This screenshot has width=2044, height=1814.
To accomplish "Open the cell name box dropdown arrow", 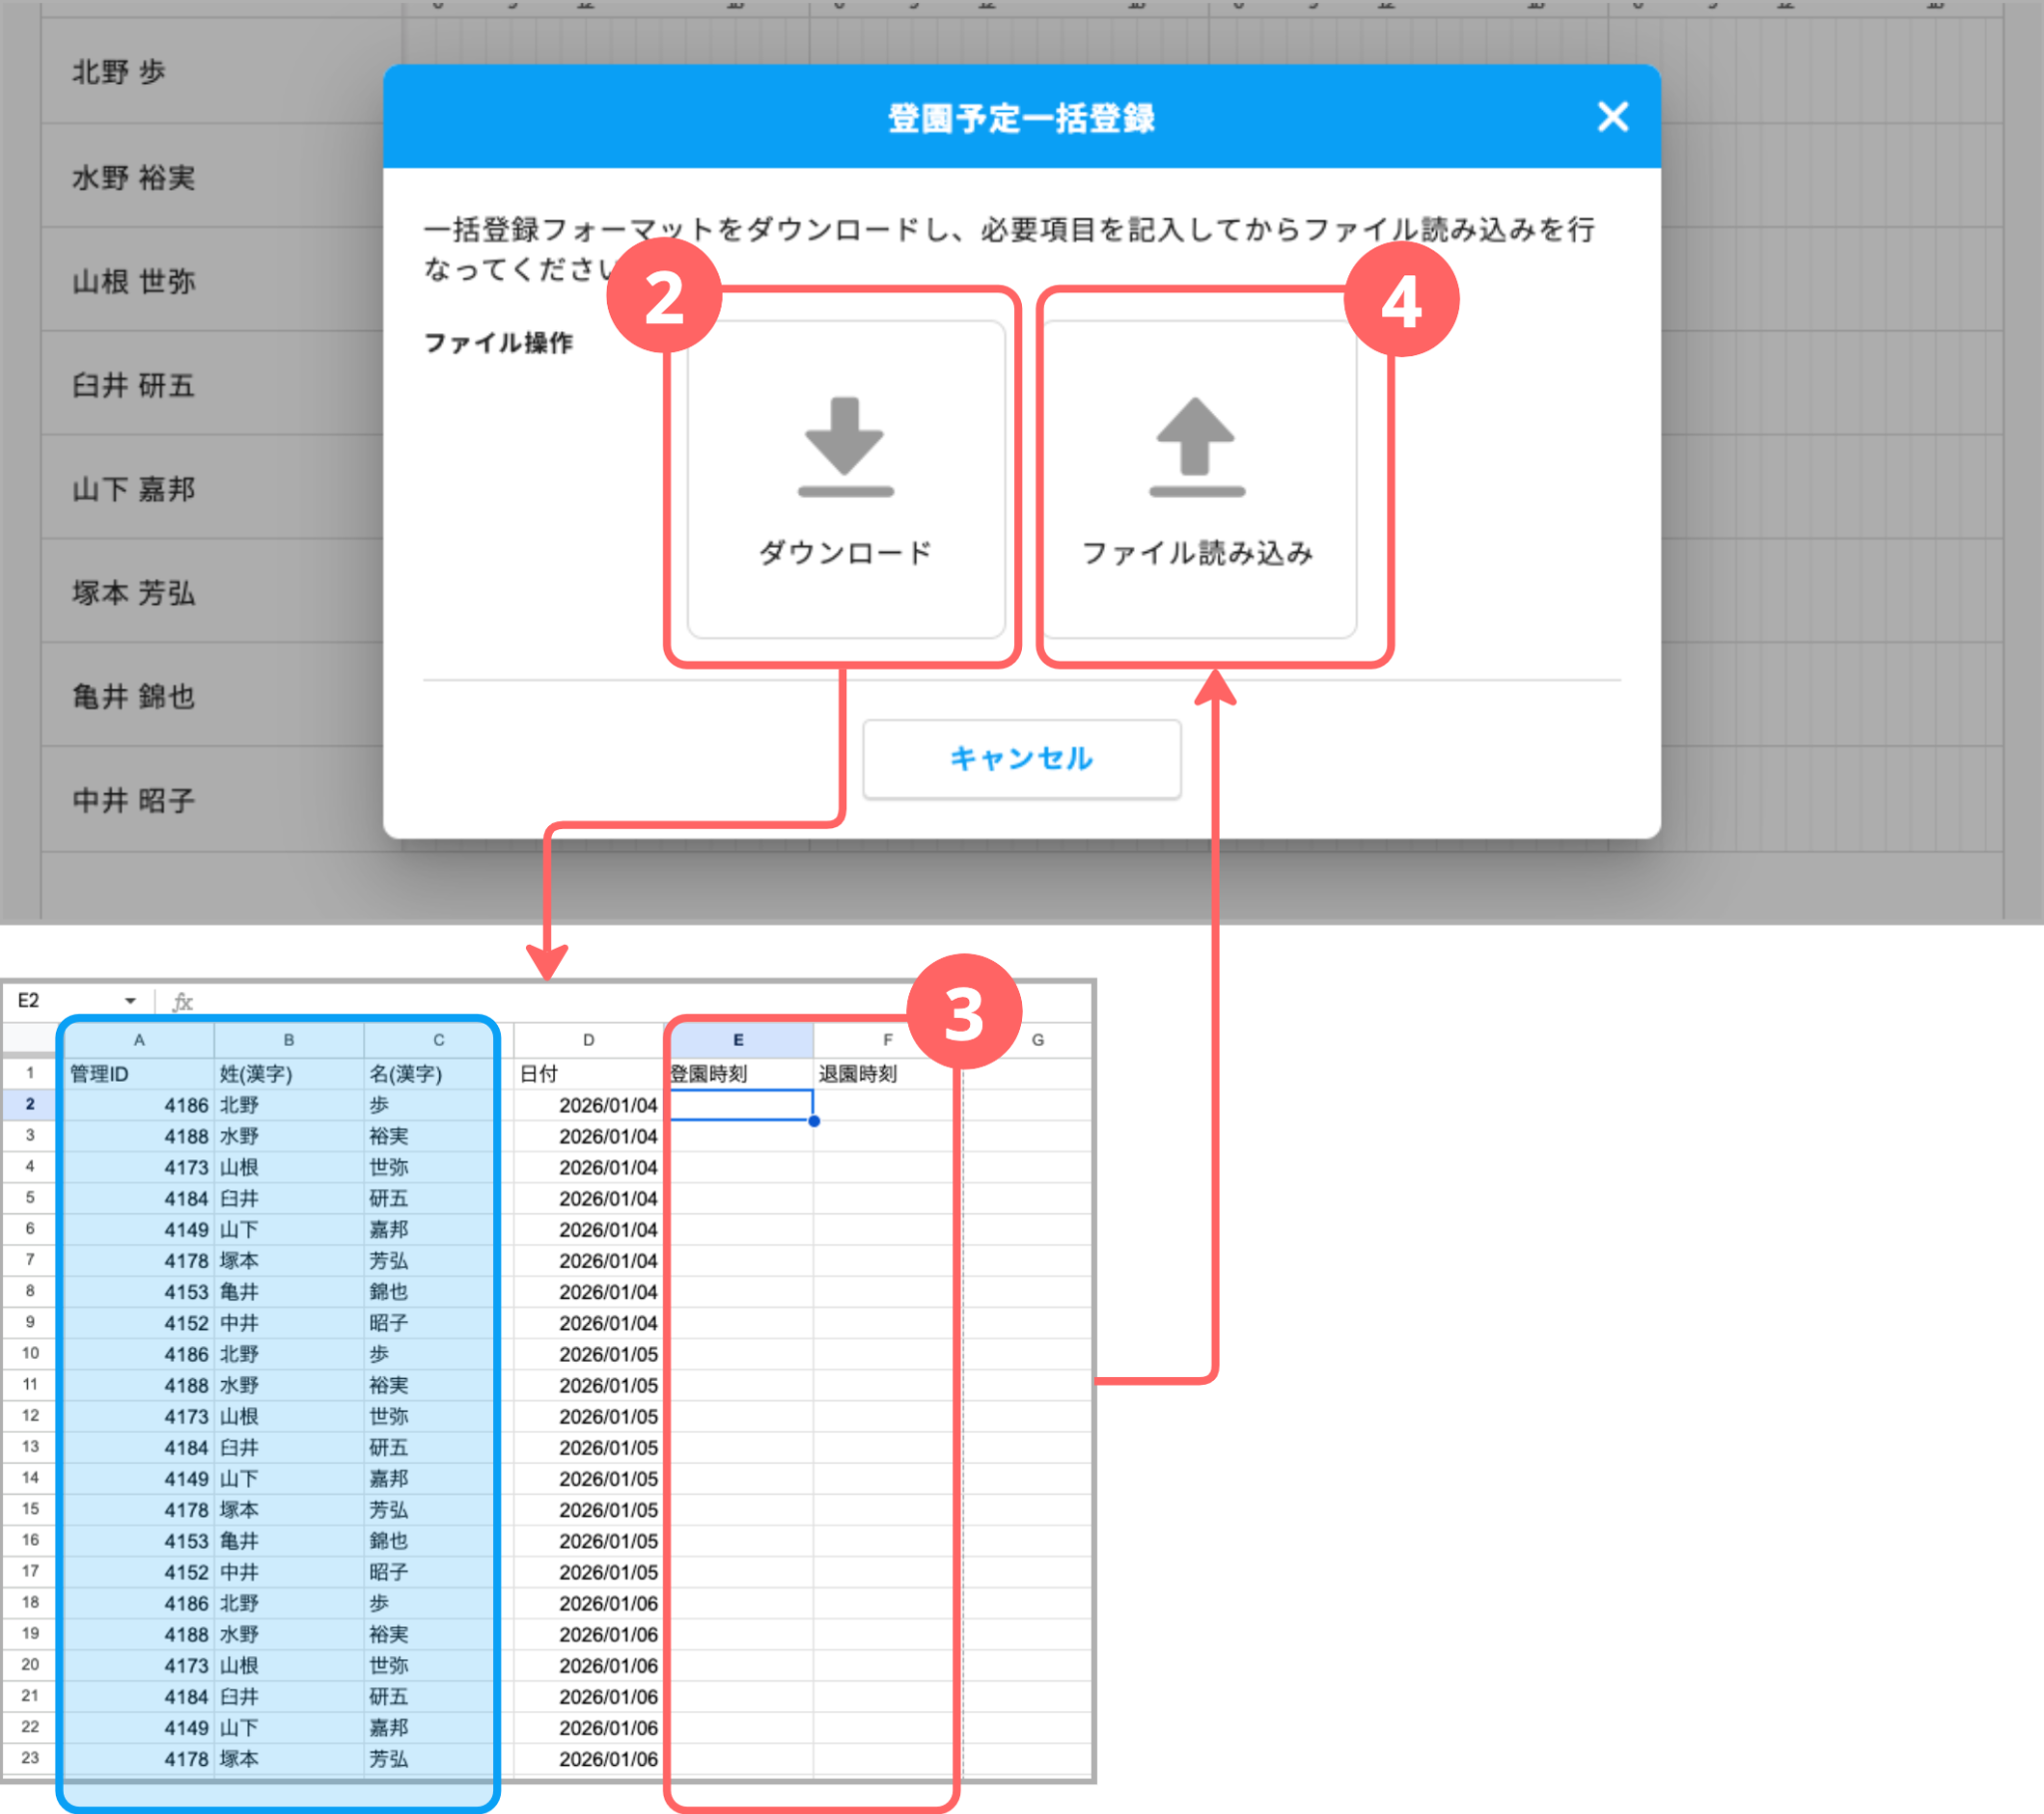I will 130,1001.
